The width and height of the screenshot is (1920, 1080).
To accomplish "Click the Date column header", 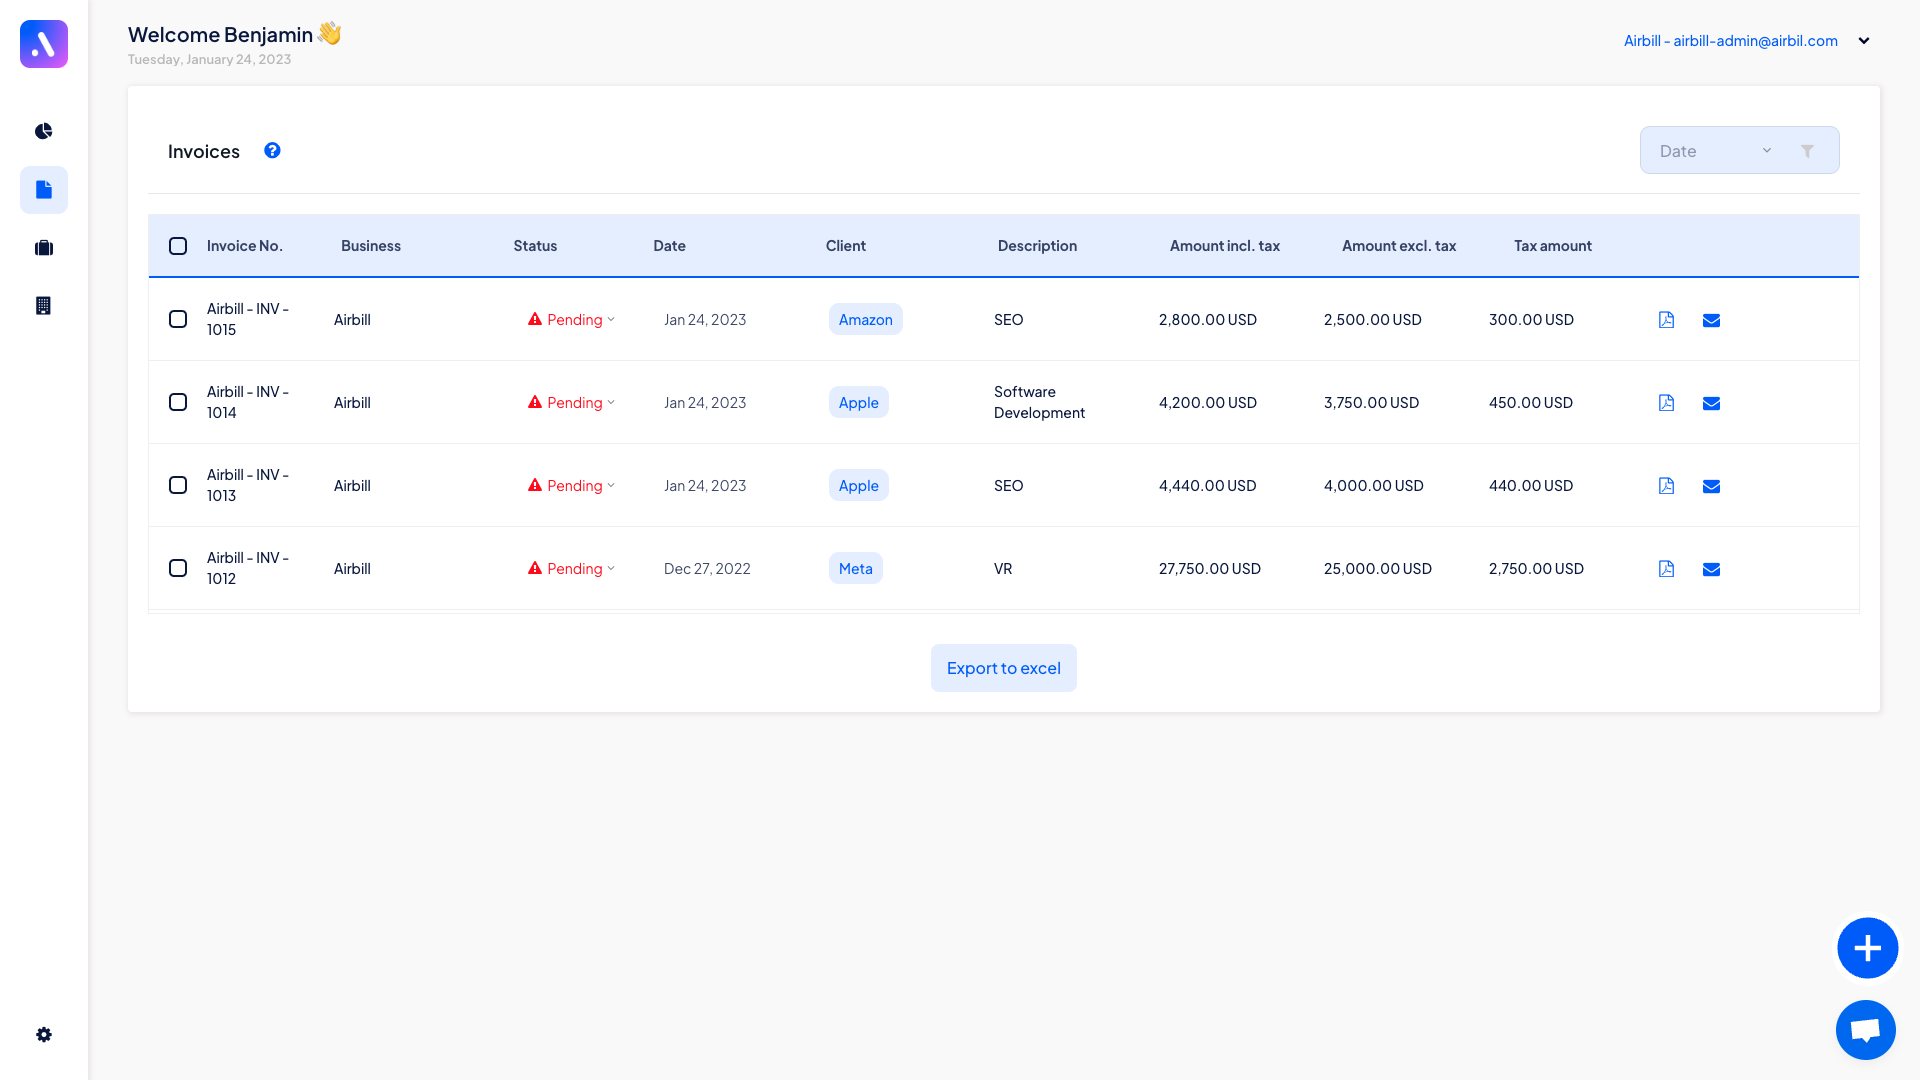I will (x=669, y=246).
